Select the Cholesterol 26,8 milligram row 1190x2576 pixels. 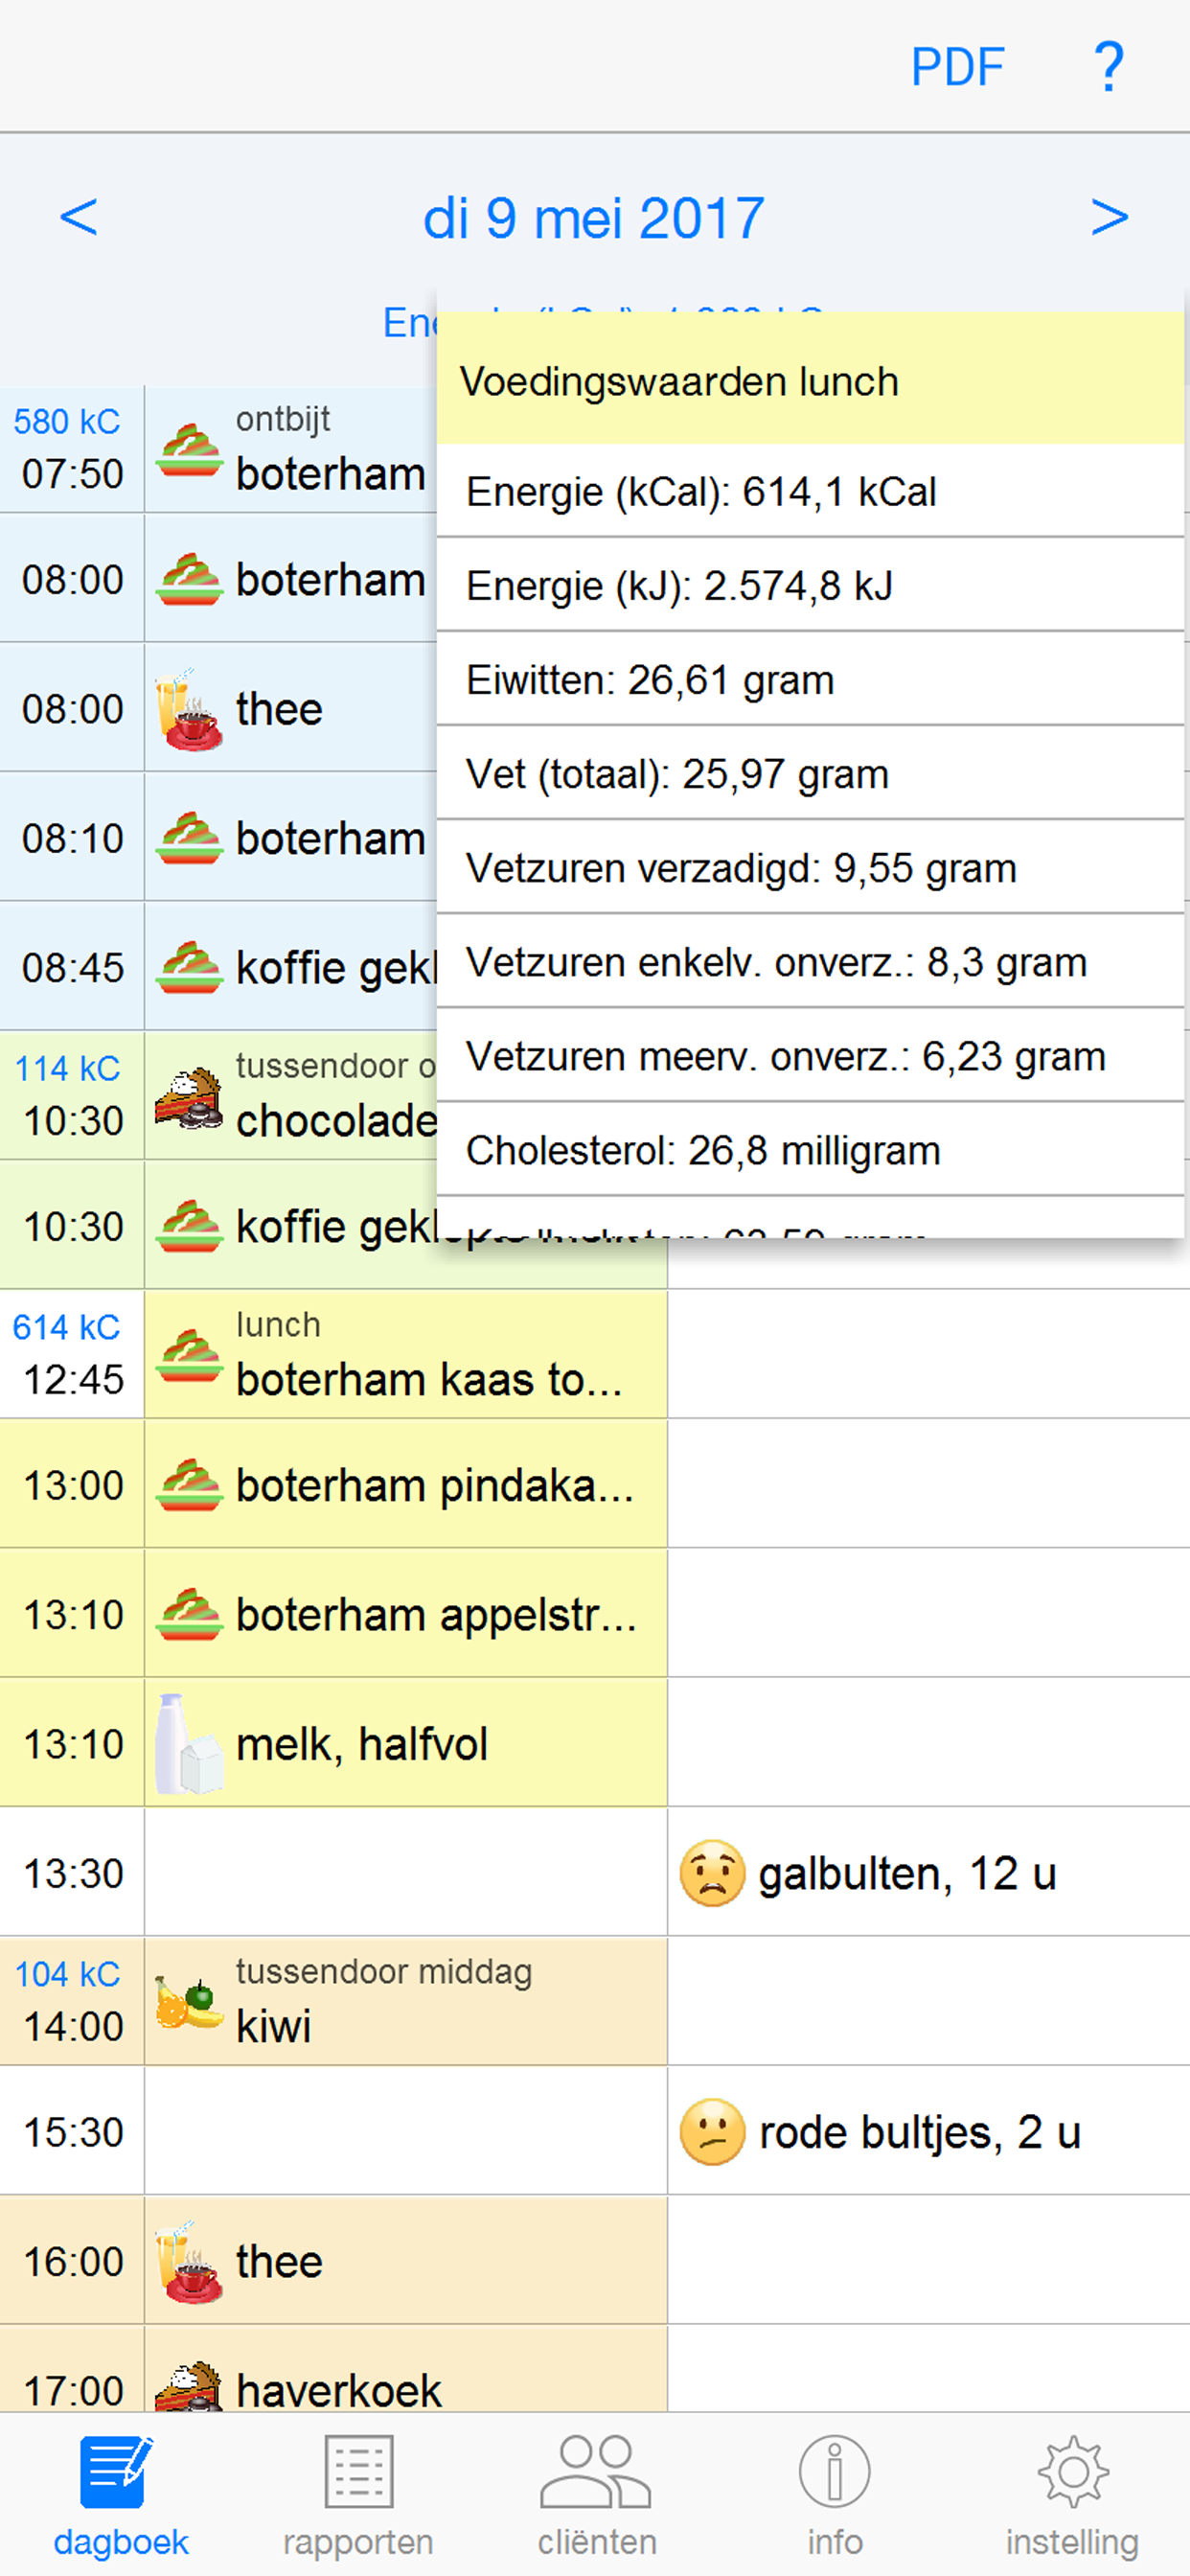[810, 1150]
